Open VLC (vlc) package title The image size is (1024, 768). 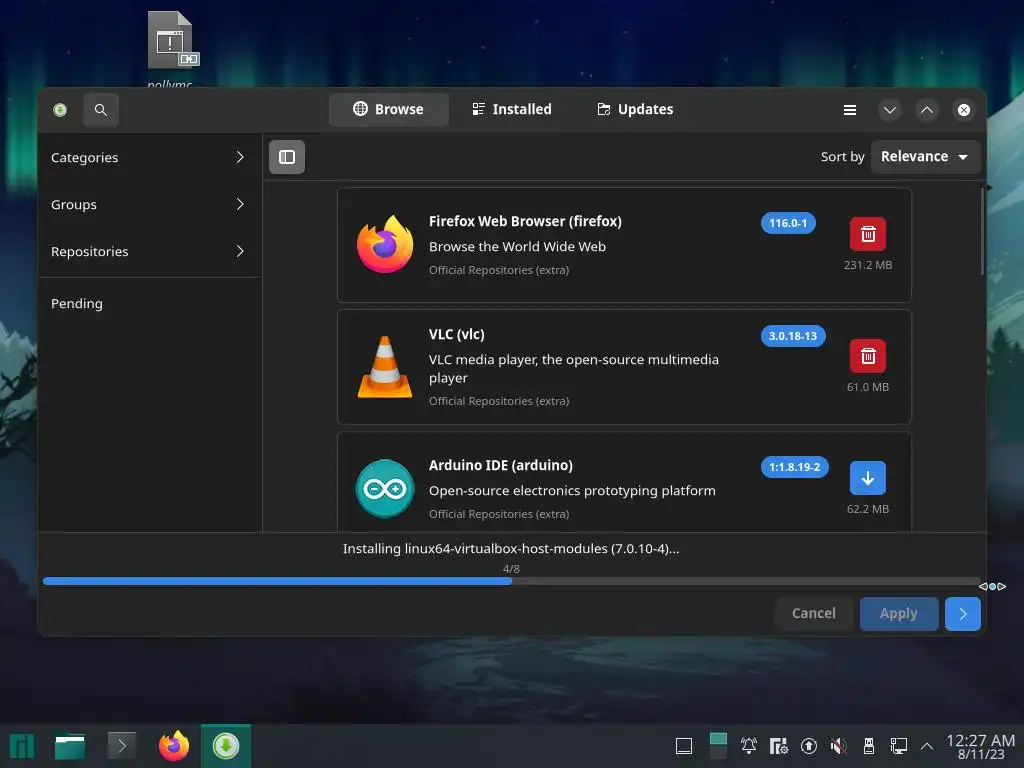[456, 334]
